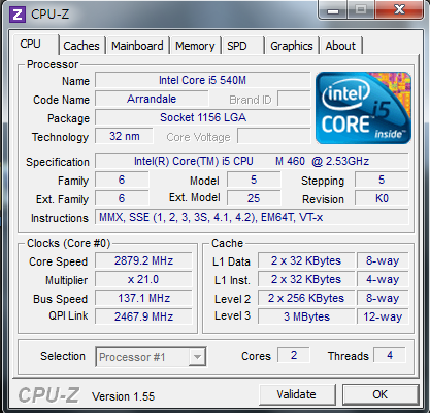Screen dimensions: 432x415
Task: Click the OK button
Action: [x=380, y=394]
